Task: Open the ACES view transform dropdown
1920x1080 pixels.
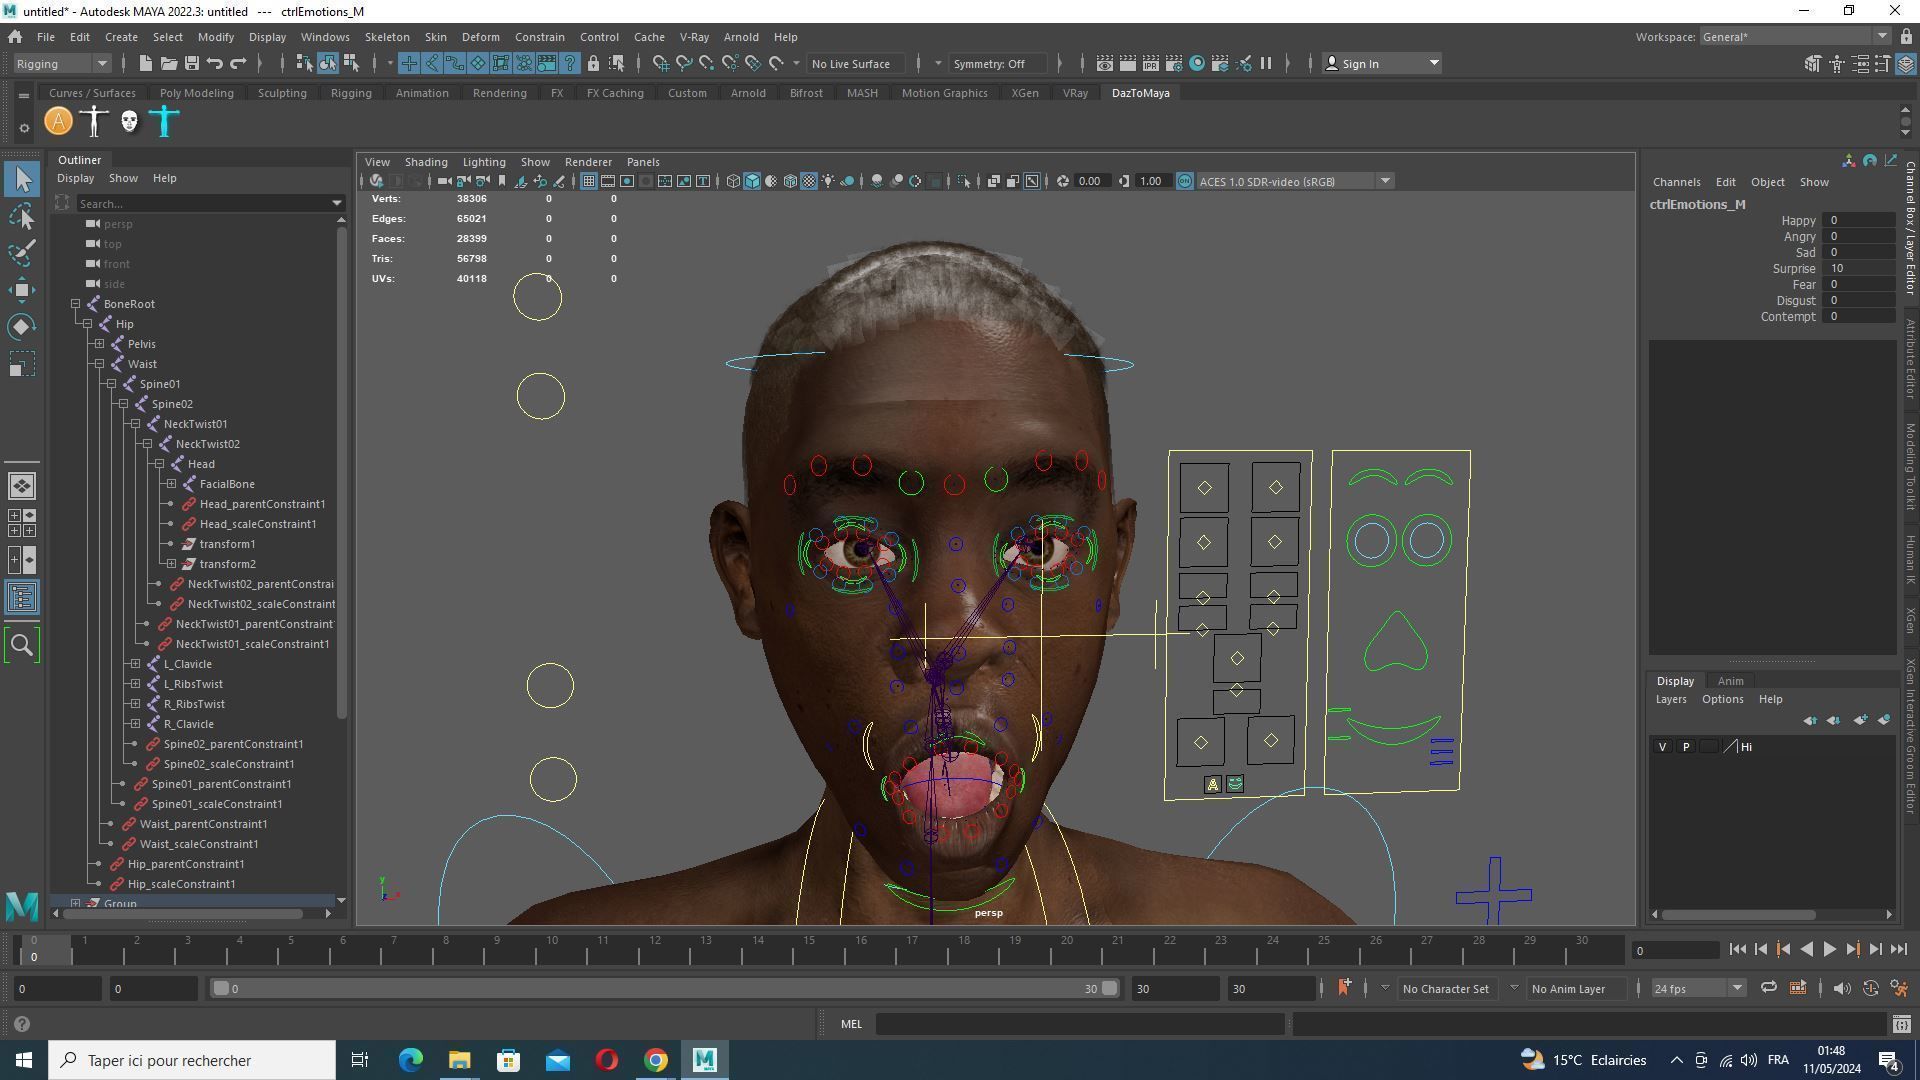Action: [1295, 182]
